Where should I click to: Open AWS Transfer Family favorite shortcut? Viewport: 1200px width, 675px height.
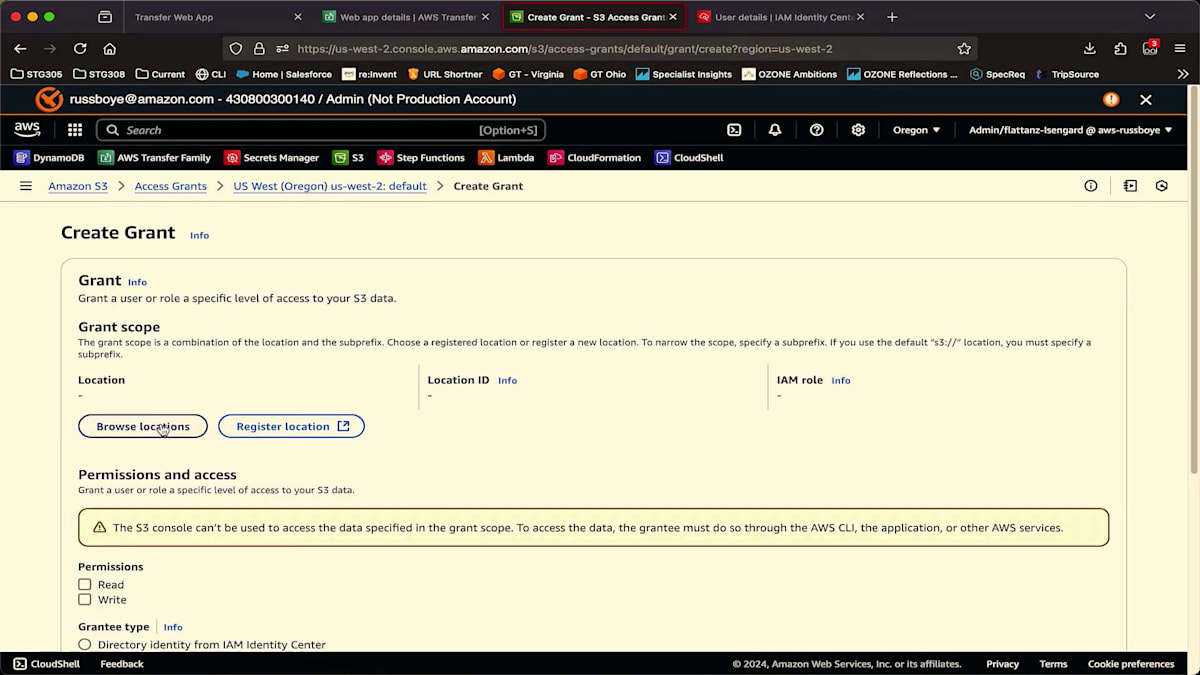click(155, 158)
